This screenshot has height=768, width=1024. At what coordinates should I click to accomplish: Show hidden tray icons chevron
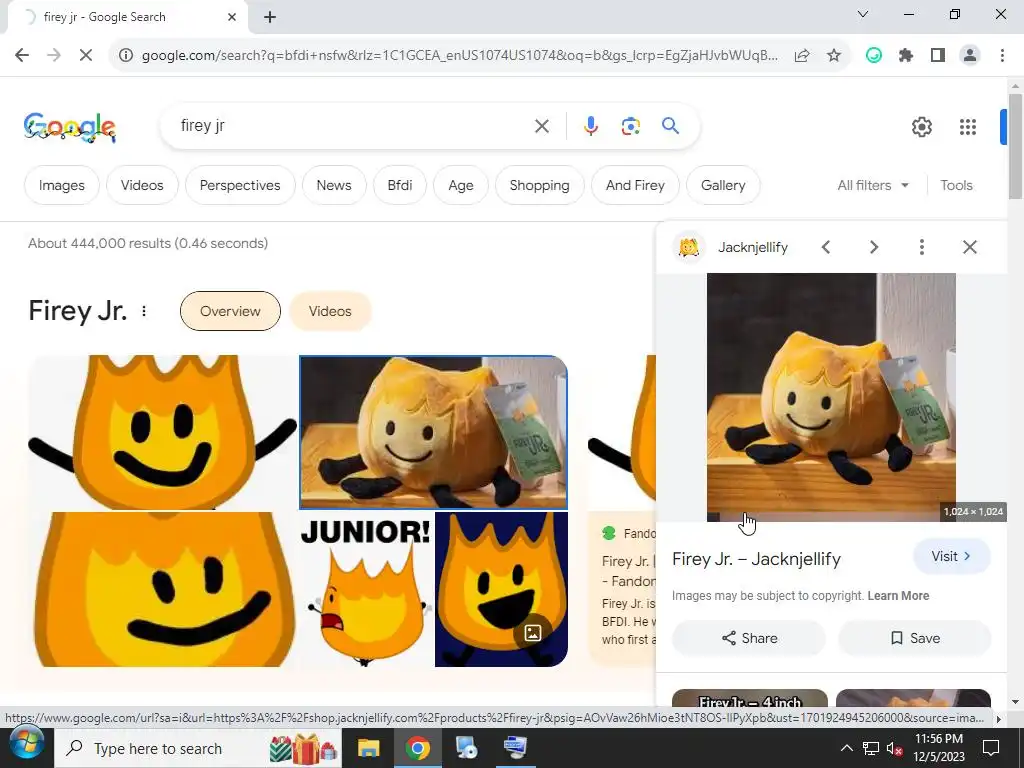[846, 748]
